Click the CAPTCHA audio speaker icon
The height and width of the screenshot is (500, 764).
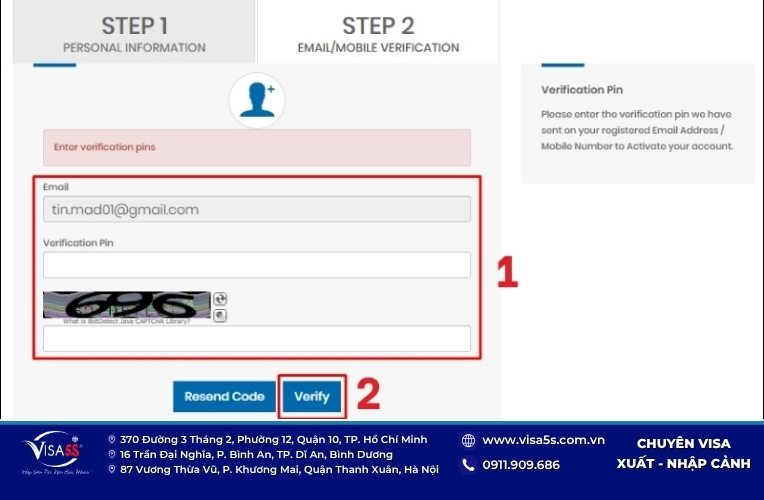(220, 316)
